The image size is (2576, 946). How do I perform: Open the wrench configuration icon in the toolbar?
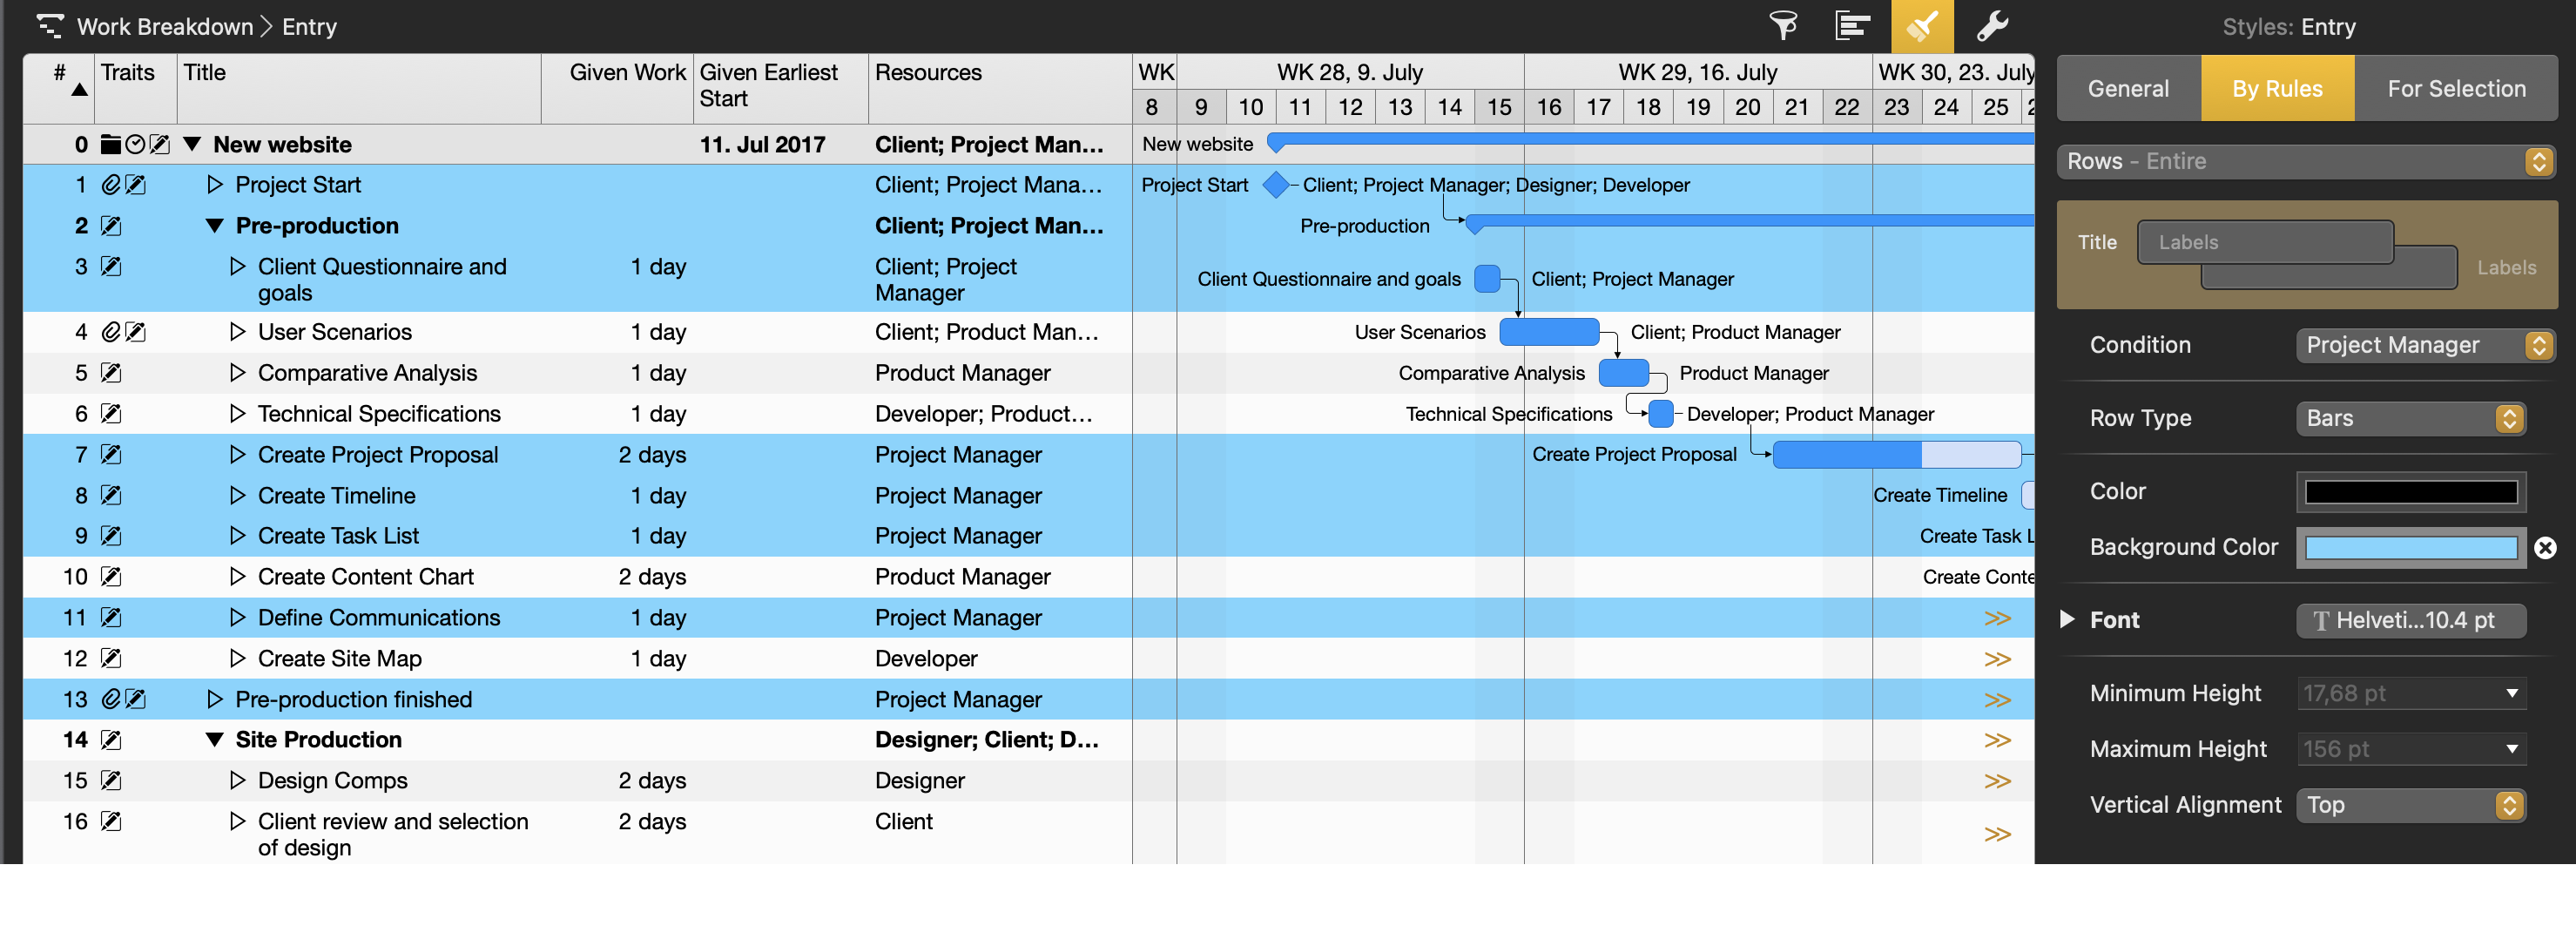coord(1992,26)
